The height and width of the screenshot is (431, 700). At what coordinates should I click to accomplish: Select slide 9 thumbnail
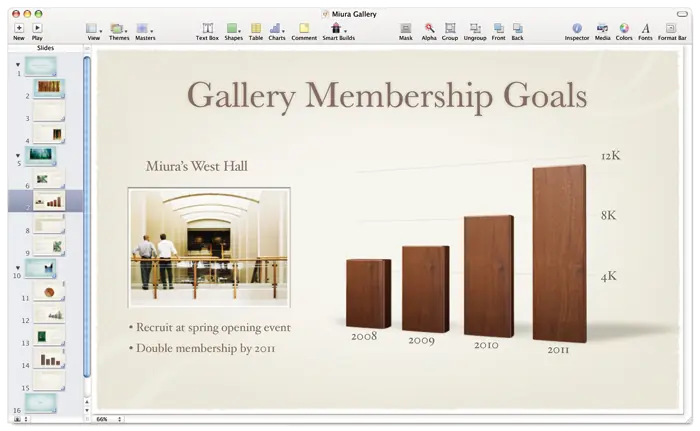tap(49, 246)
